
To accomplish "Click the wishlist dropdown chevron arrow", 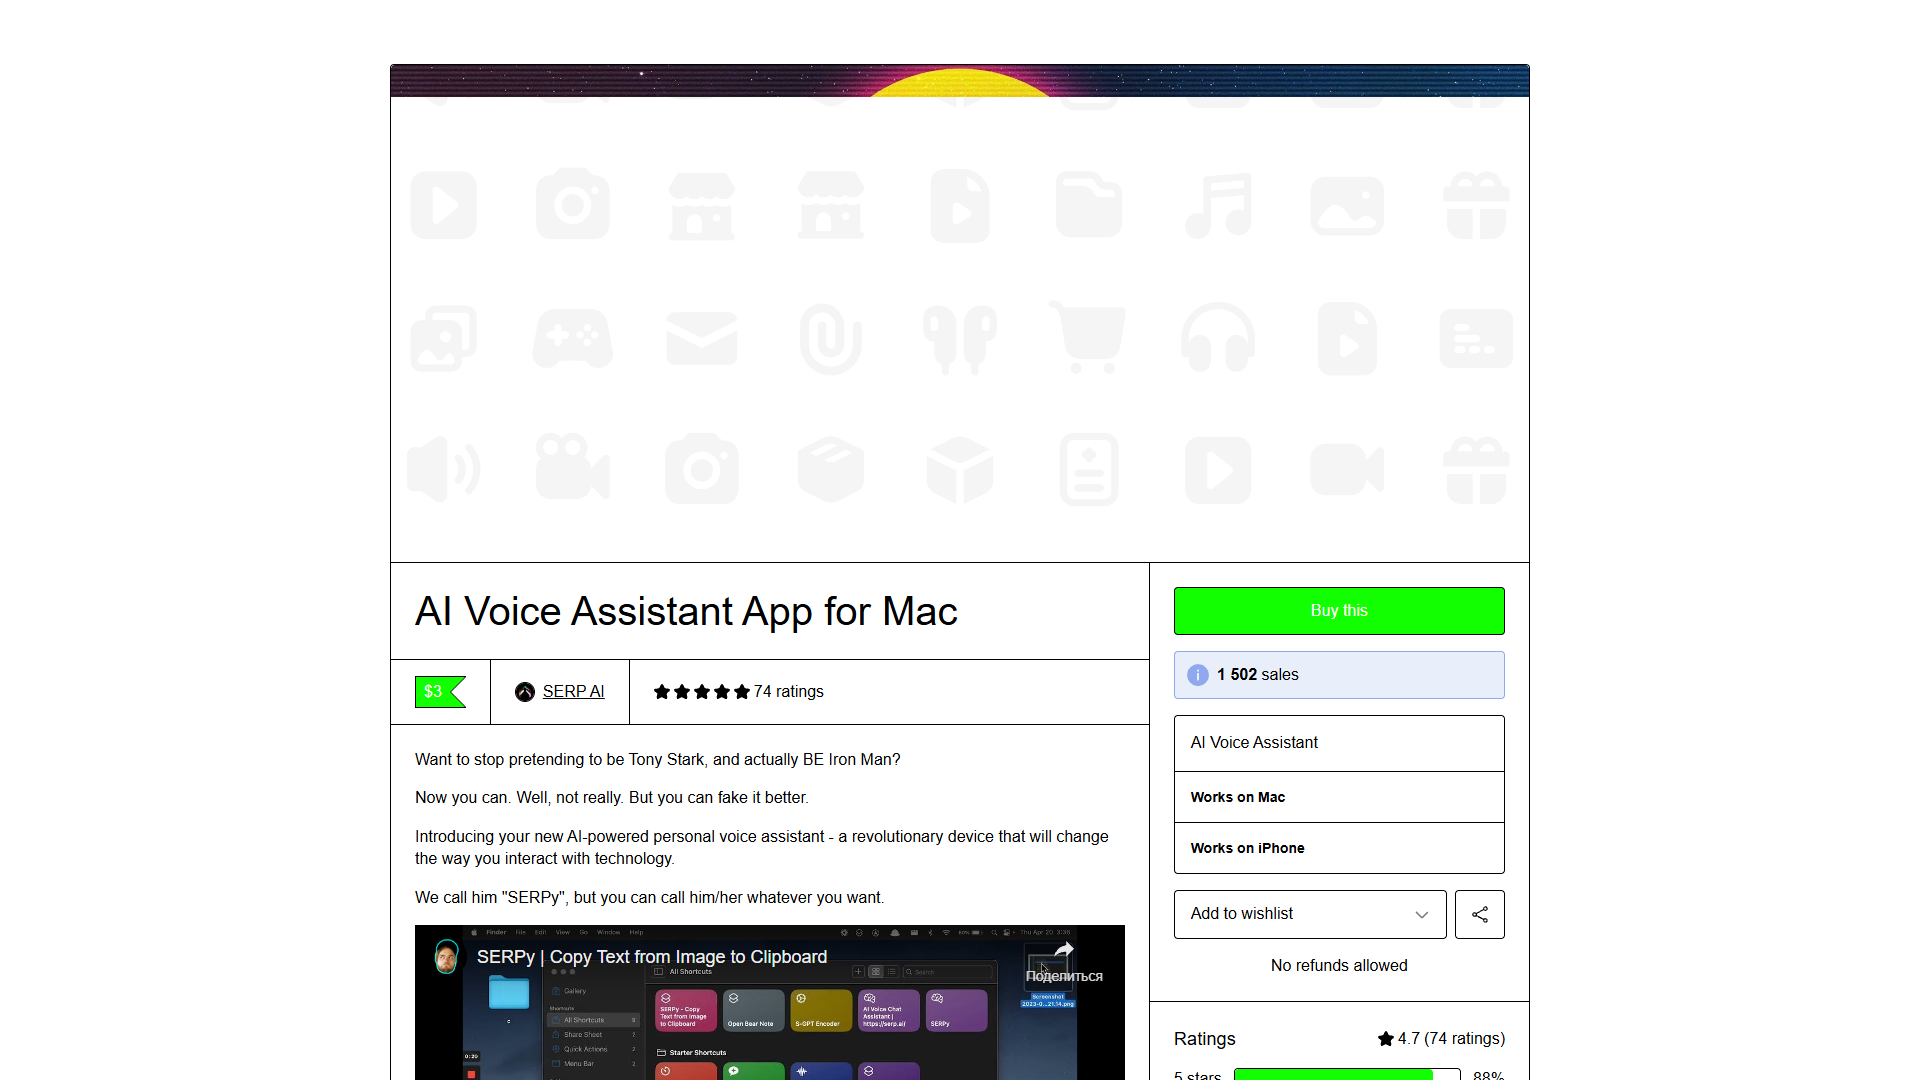I will pos(1421,915).
